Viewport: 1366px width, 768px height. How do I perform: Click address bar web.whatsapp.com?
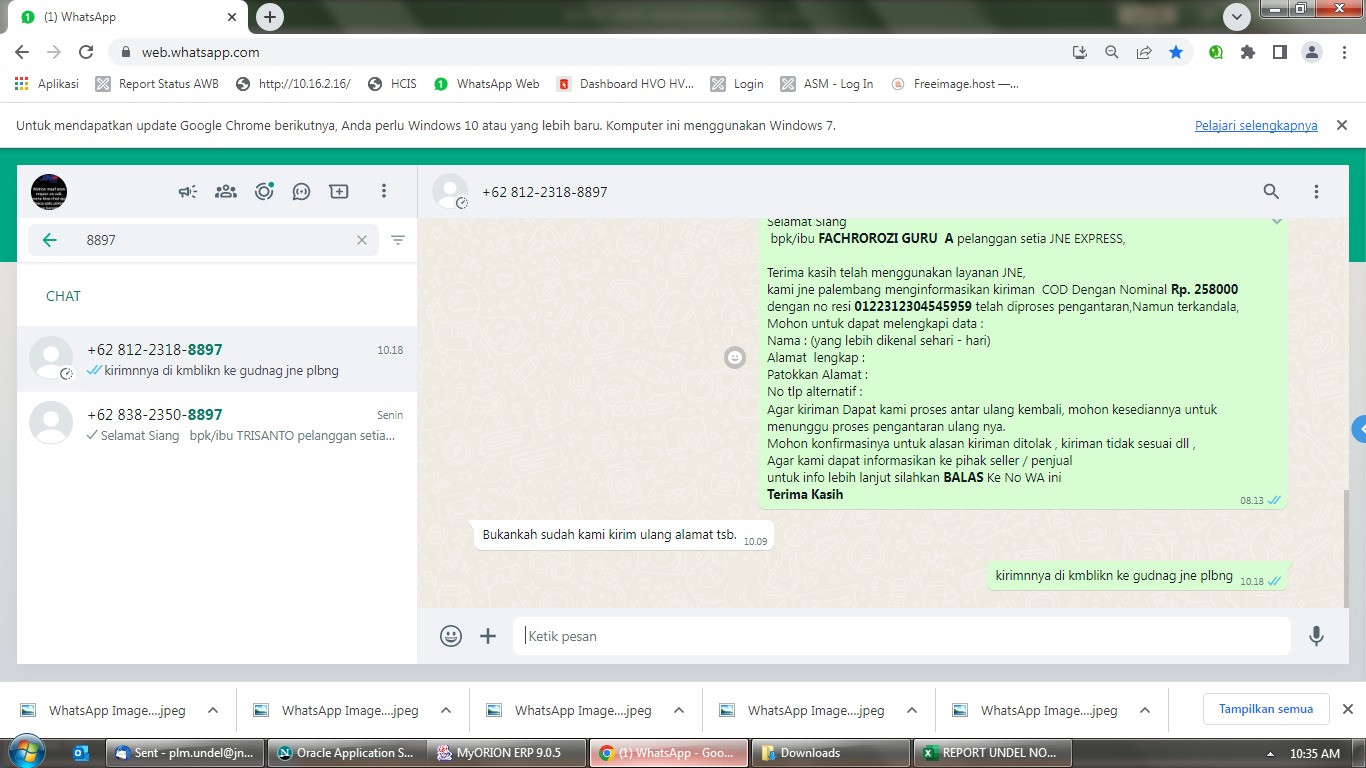(200, 52)
